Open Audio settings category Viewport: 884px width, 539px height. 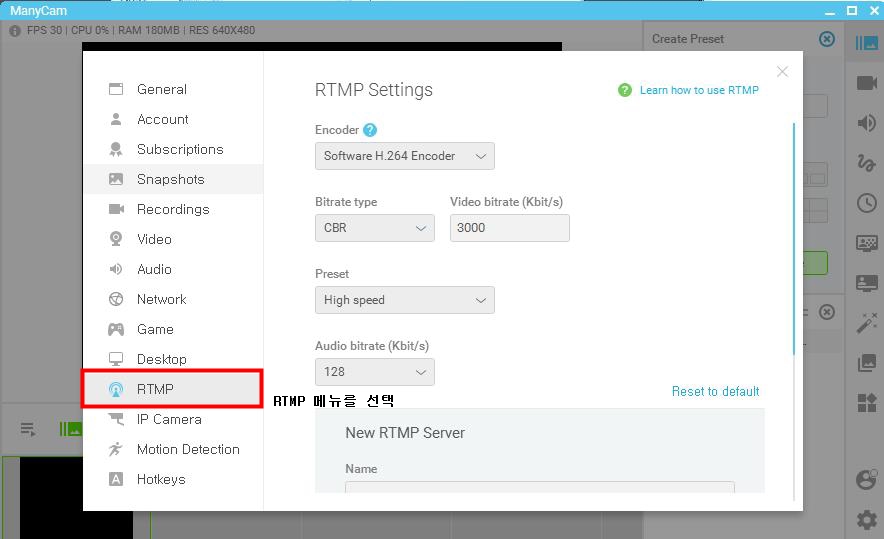click(x=173, y=269)
